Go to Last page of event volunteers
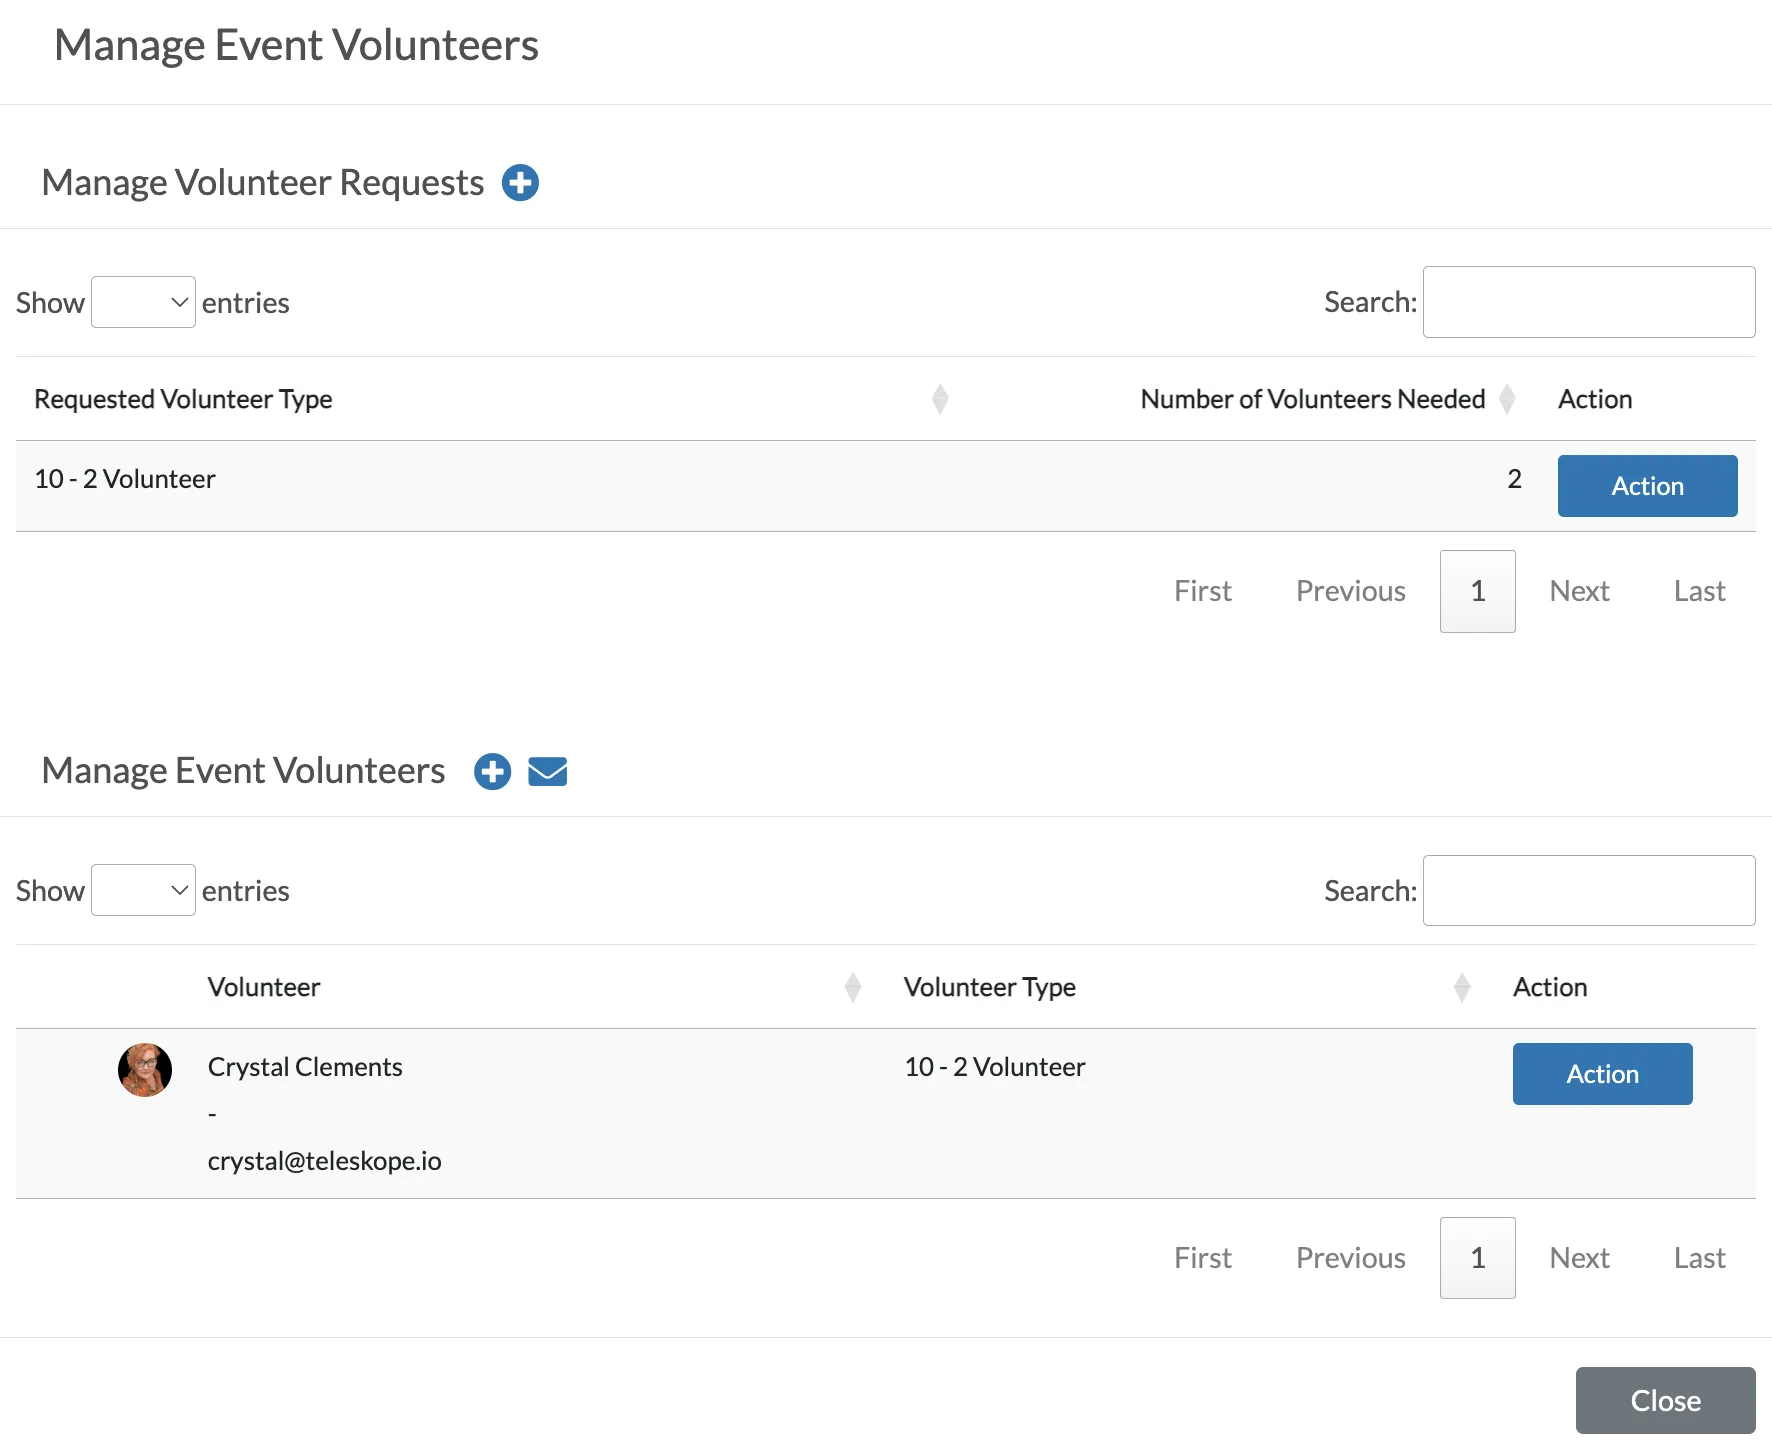The image size is (1772, 1452). (x=1699, y=1258)
